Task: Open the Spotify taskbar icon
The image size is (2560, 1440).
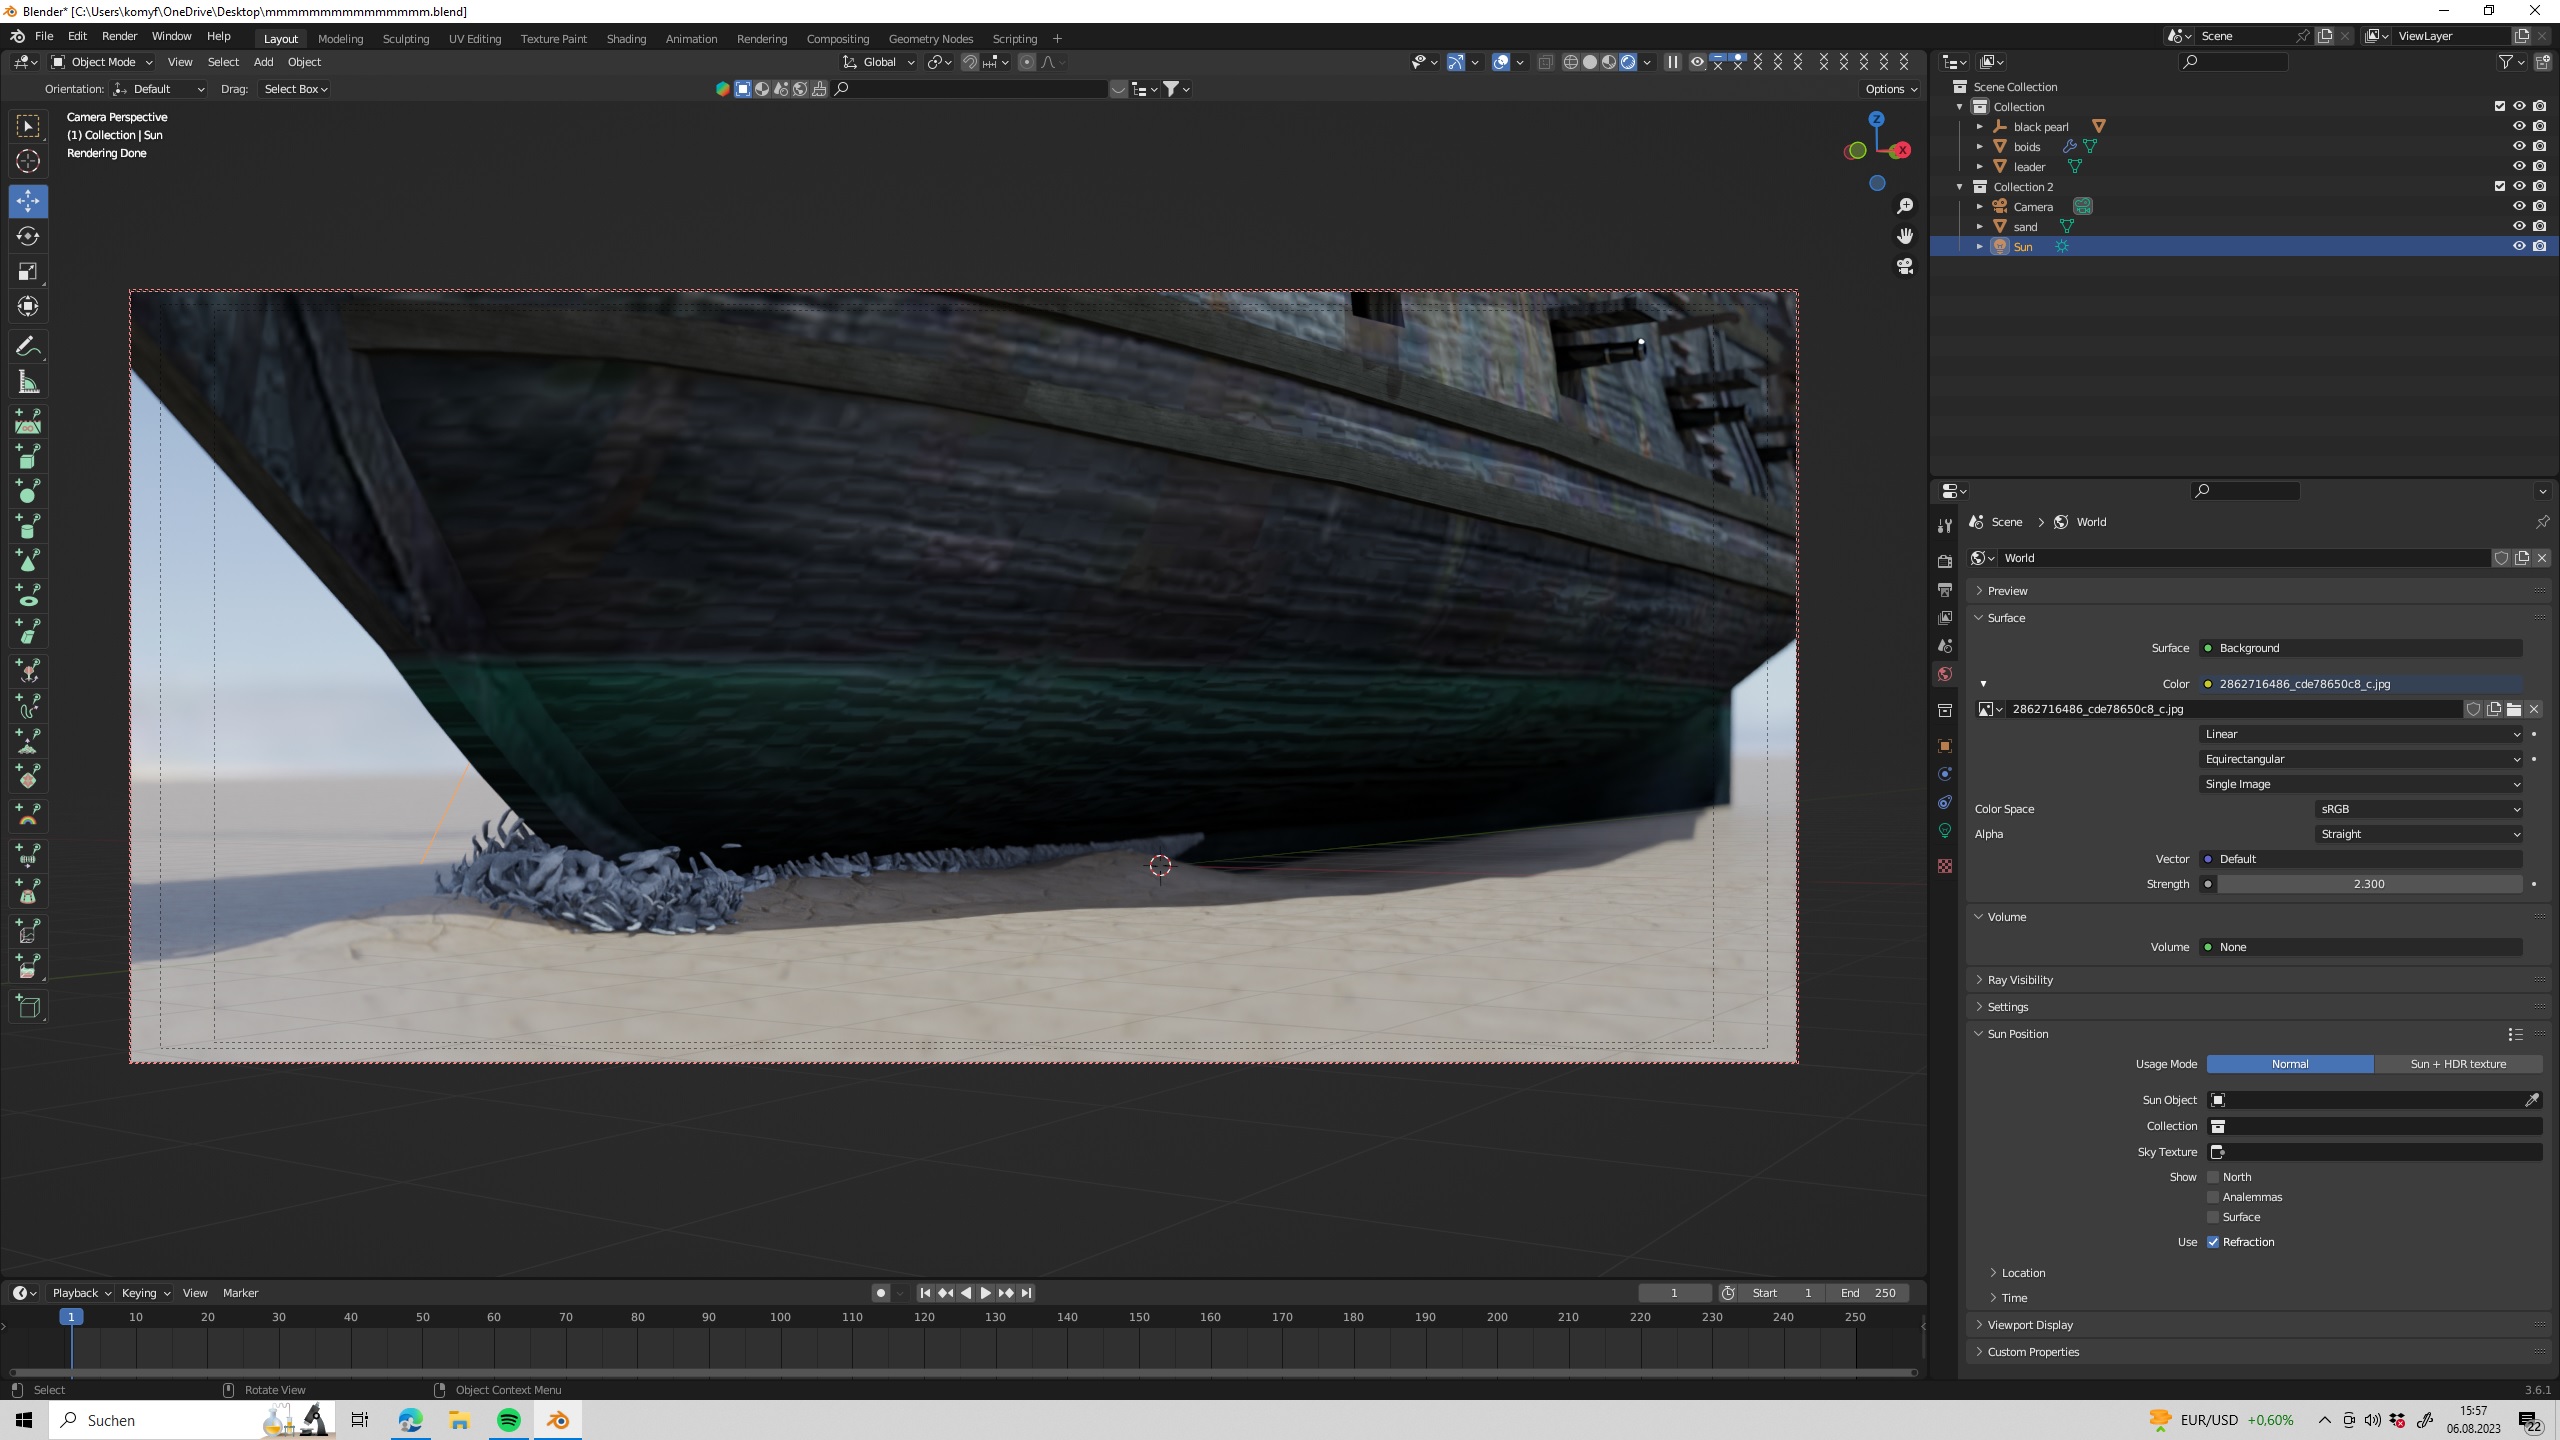Action: (509, 1420)
